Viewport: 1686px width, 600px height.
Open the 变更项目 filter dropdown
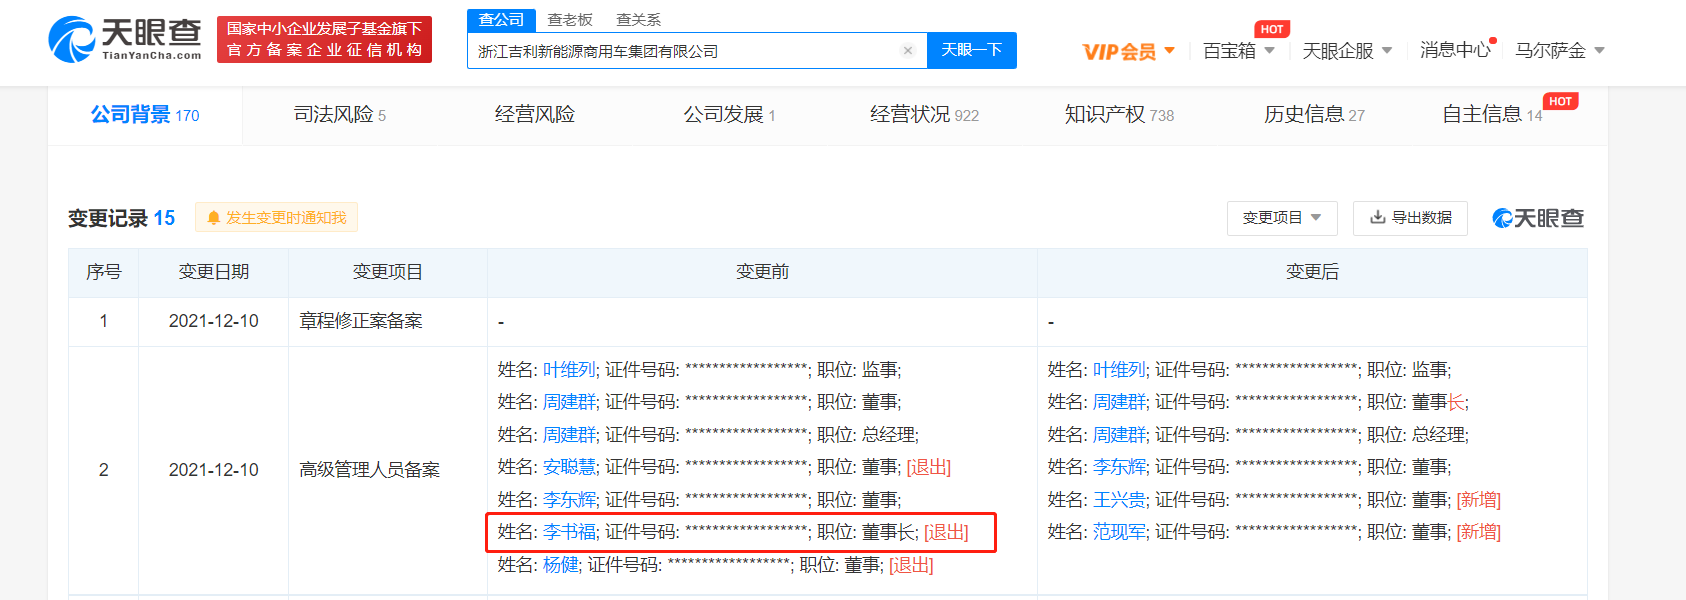click(1281, 217)
